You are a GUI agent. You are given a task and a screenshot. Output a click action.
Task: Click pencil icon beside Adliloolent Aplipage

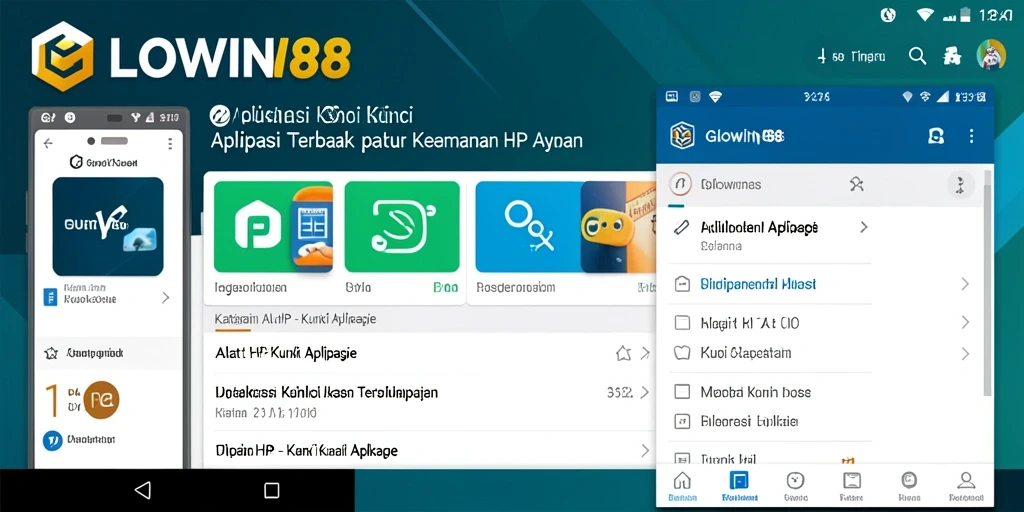coord(681,227)
